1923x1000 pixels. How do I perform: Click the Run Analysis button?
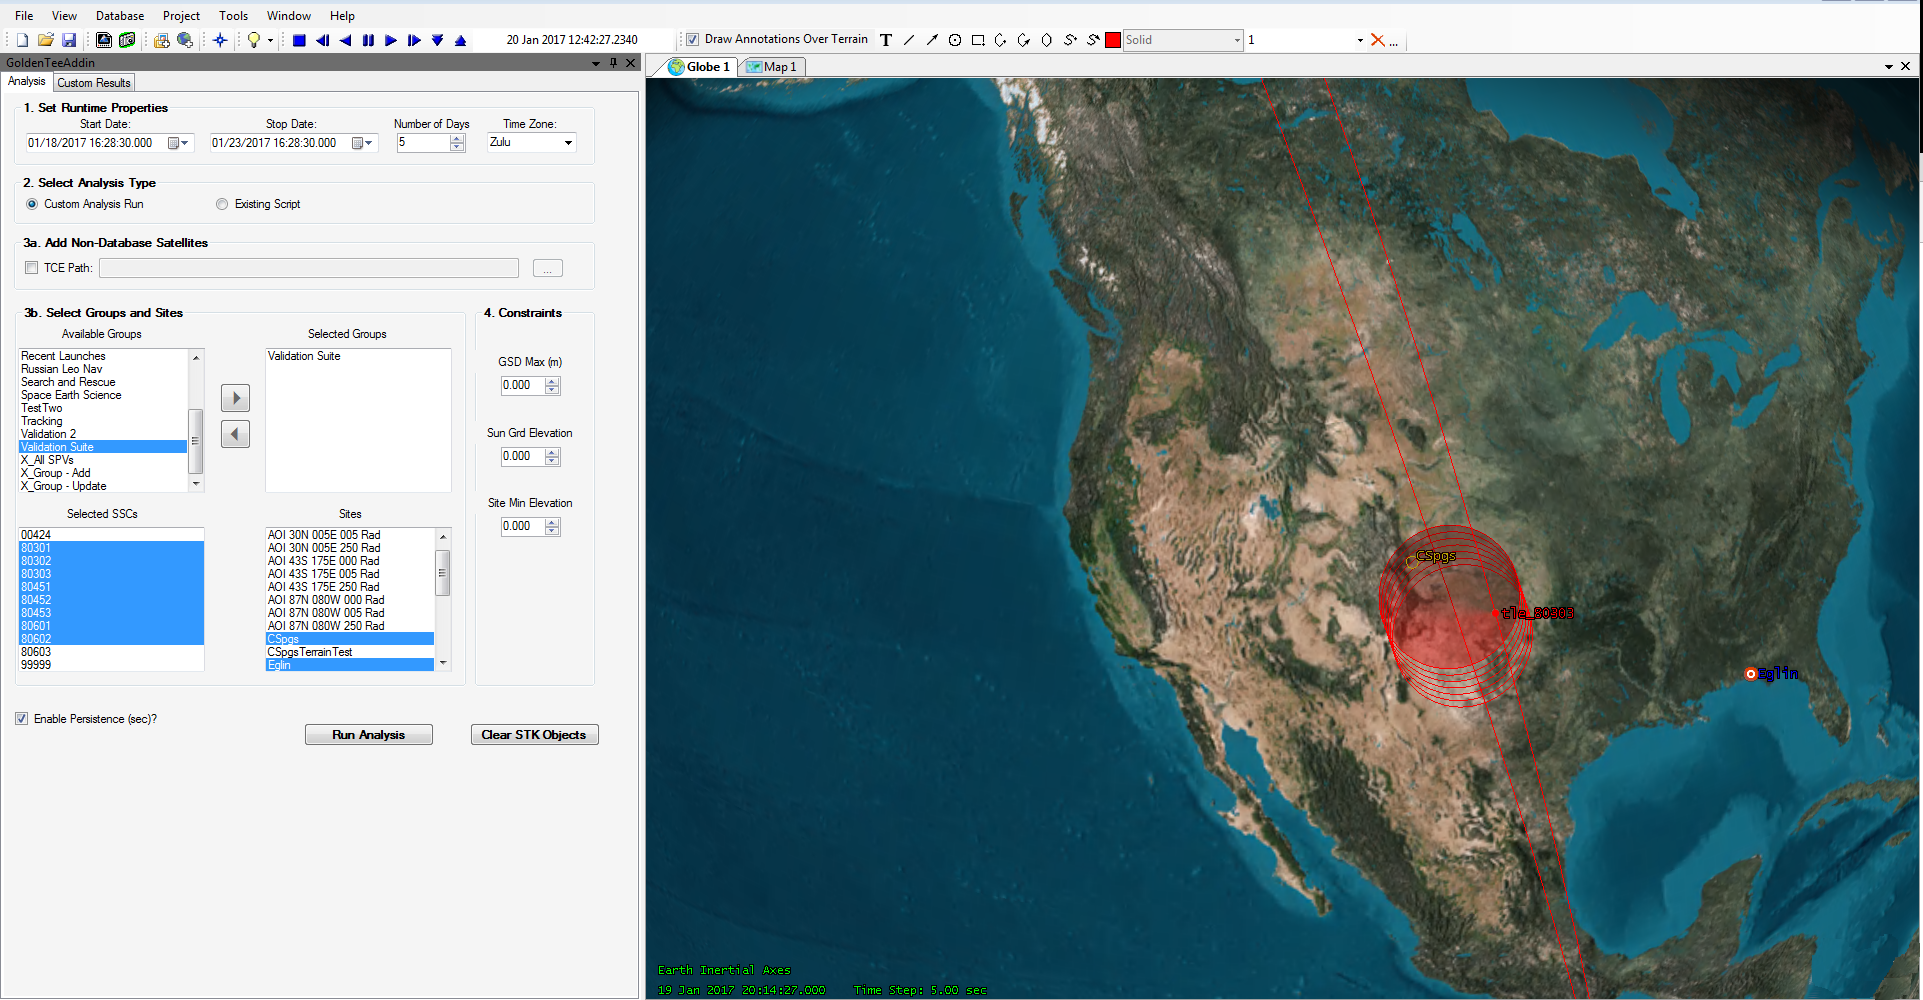tap(368, 735)
